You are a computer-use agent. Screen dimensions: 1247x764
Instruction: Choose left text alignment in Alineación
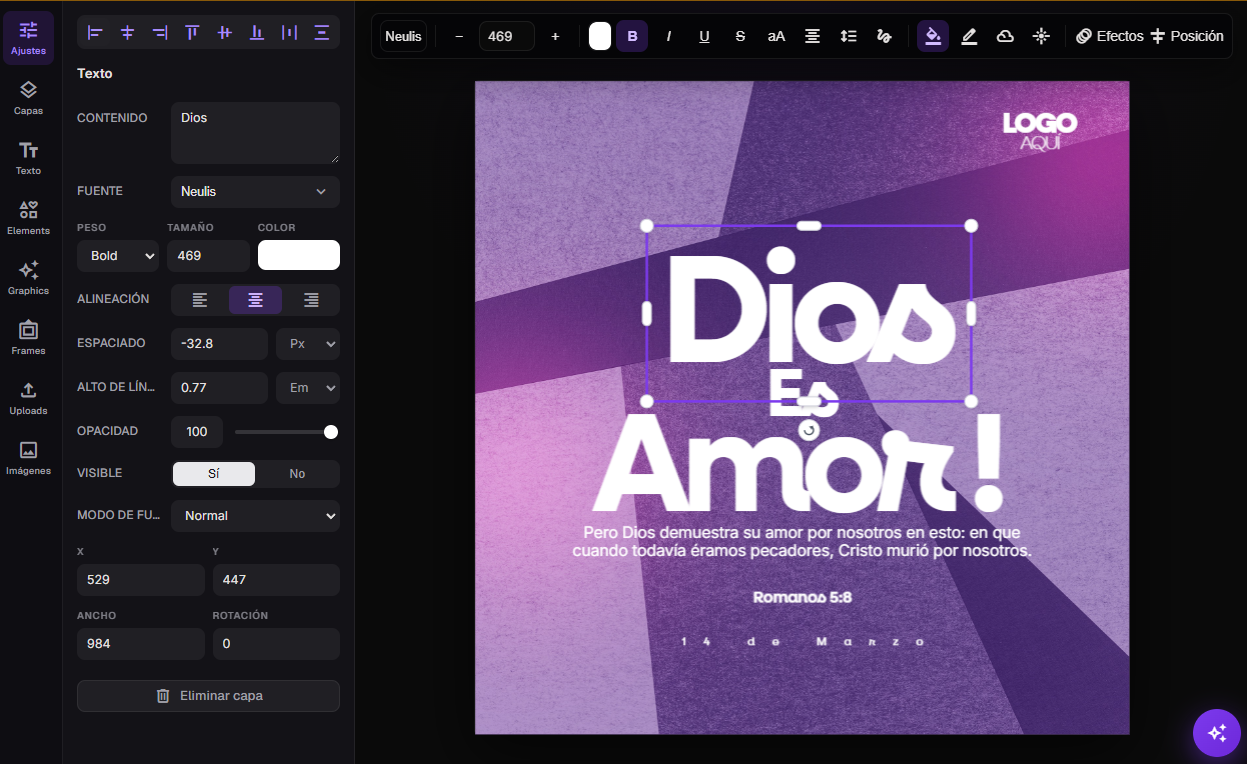(x=200, y=300)
